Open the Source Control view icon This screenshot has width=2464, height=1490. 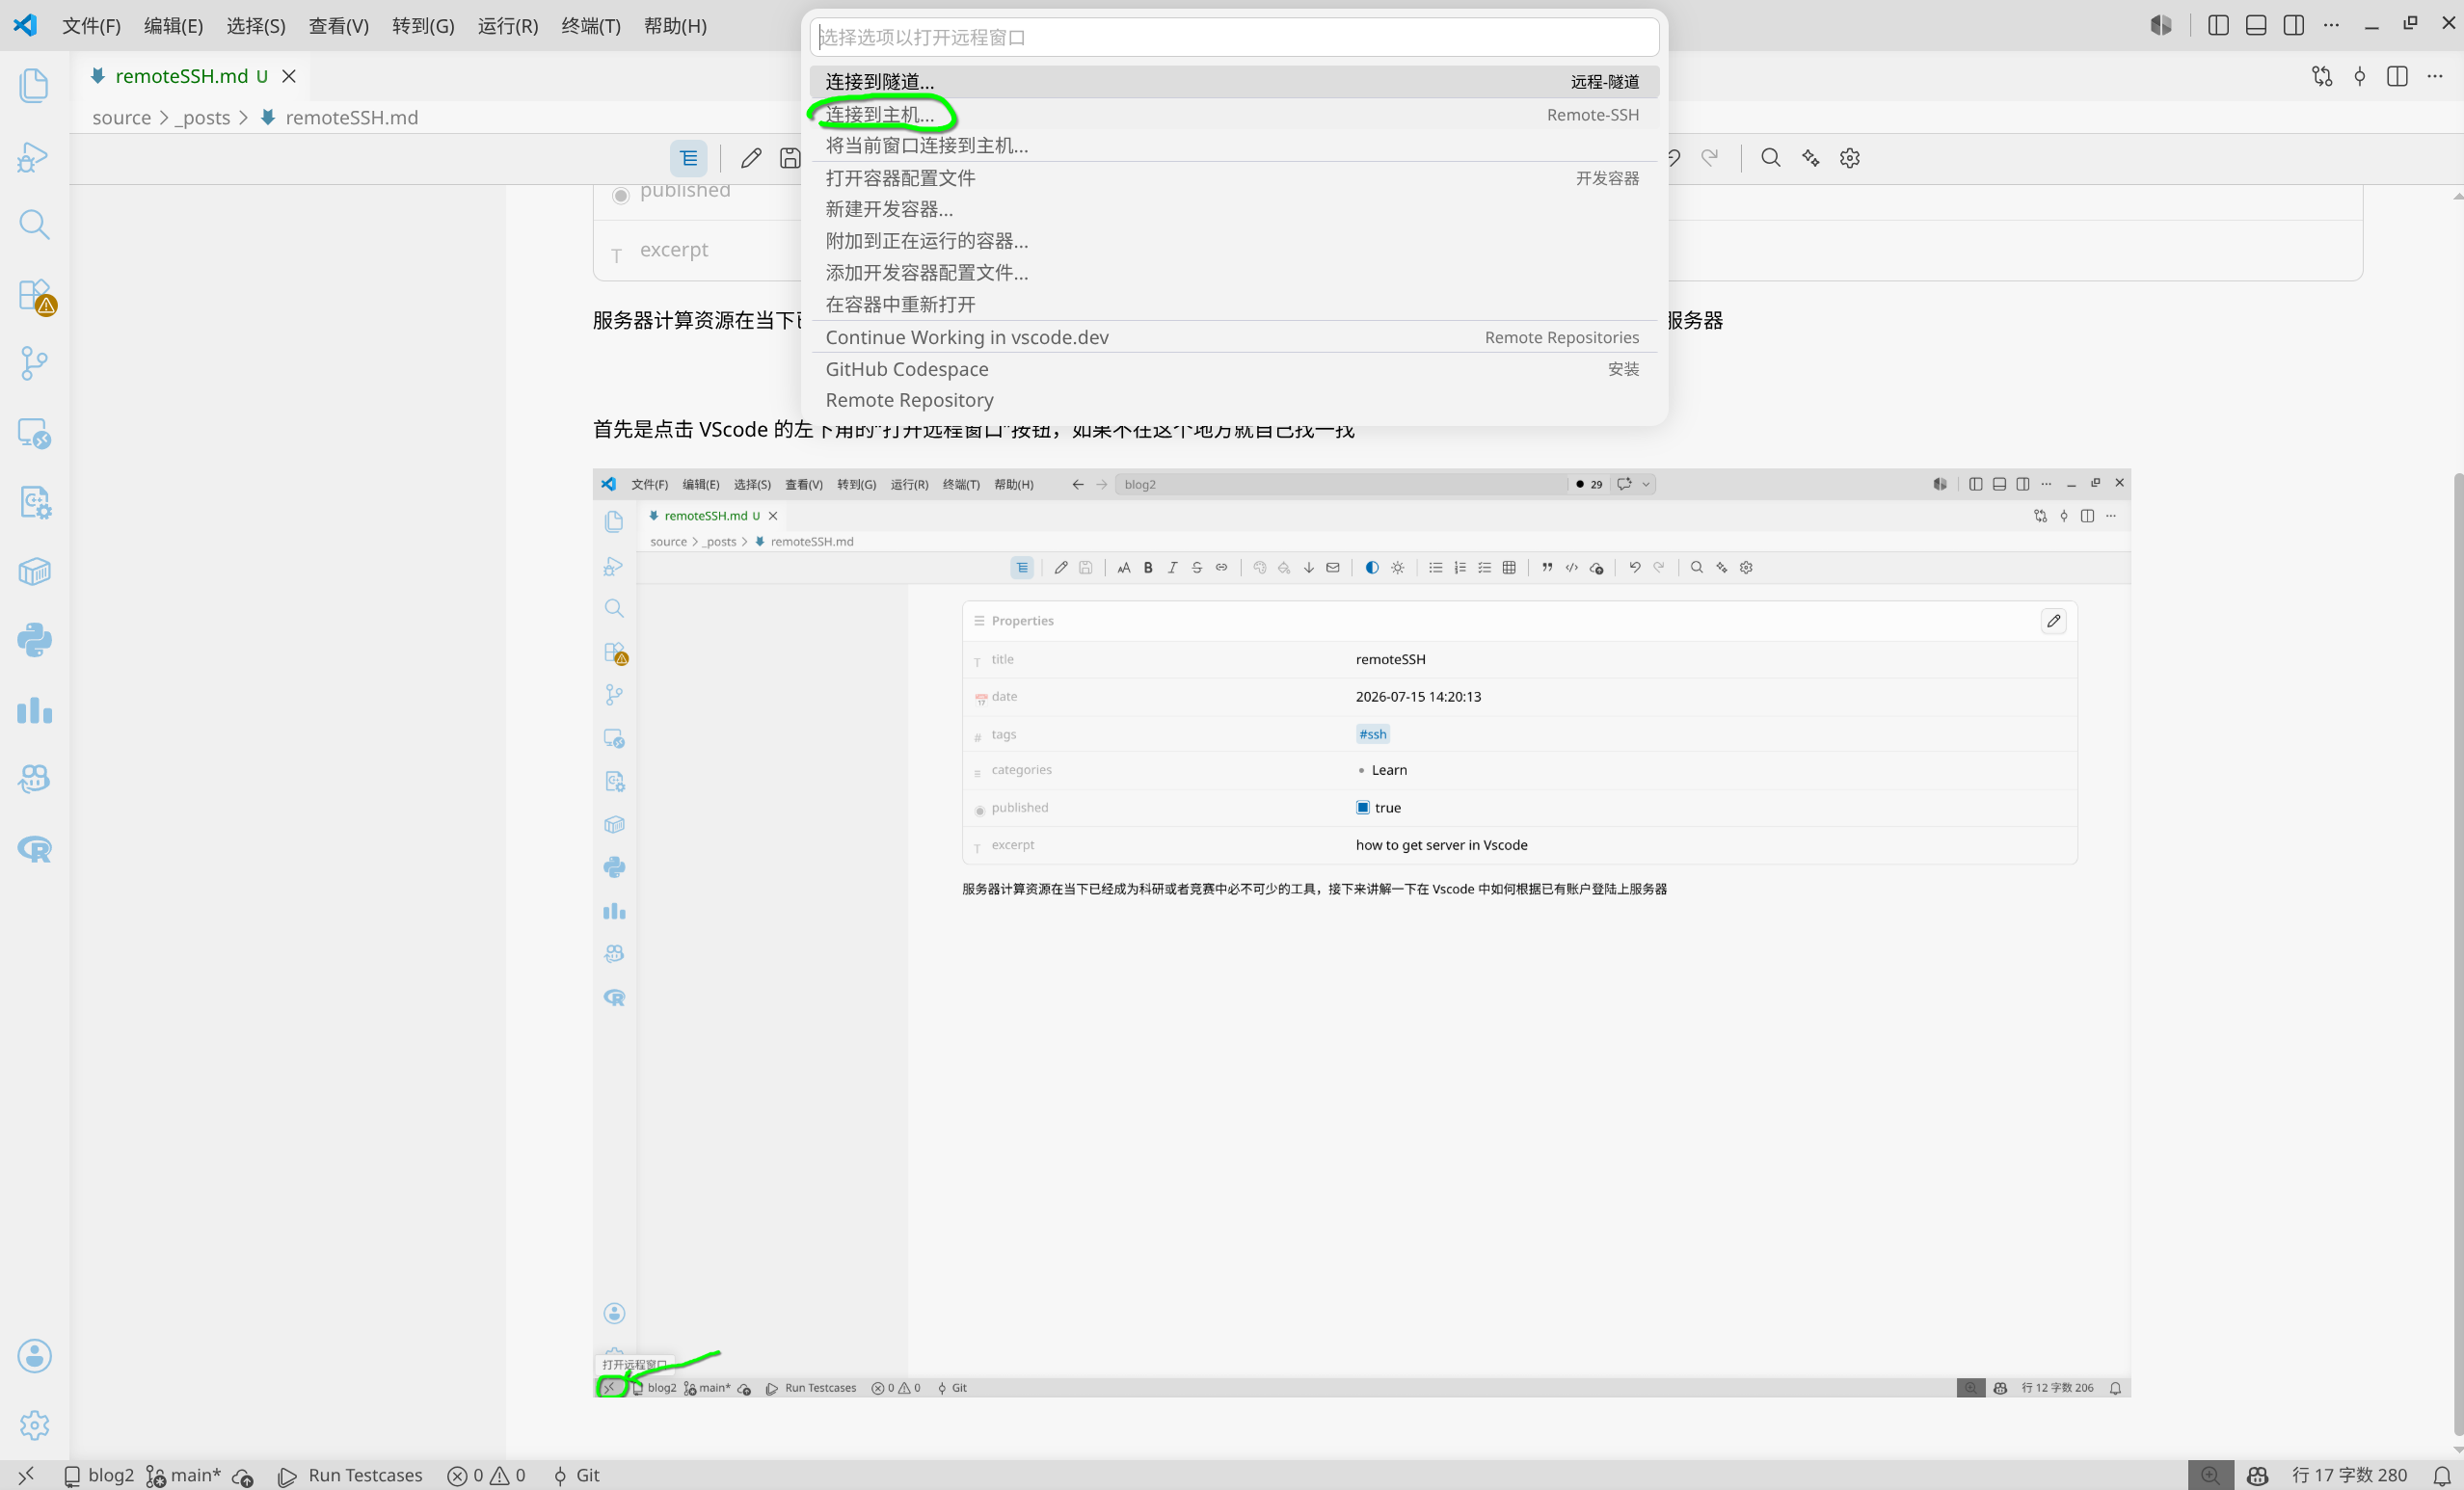click(x=34, y=363)
